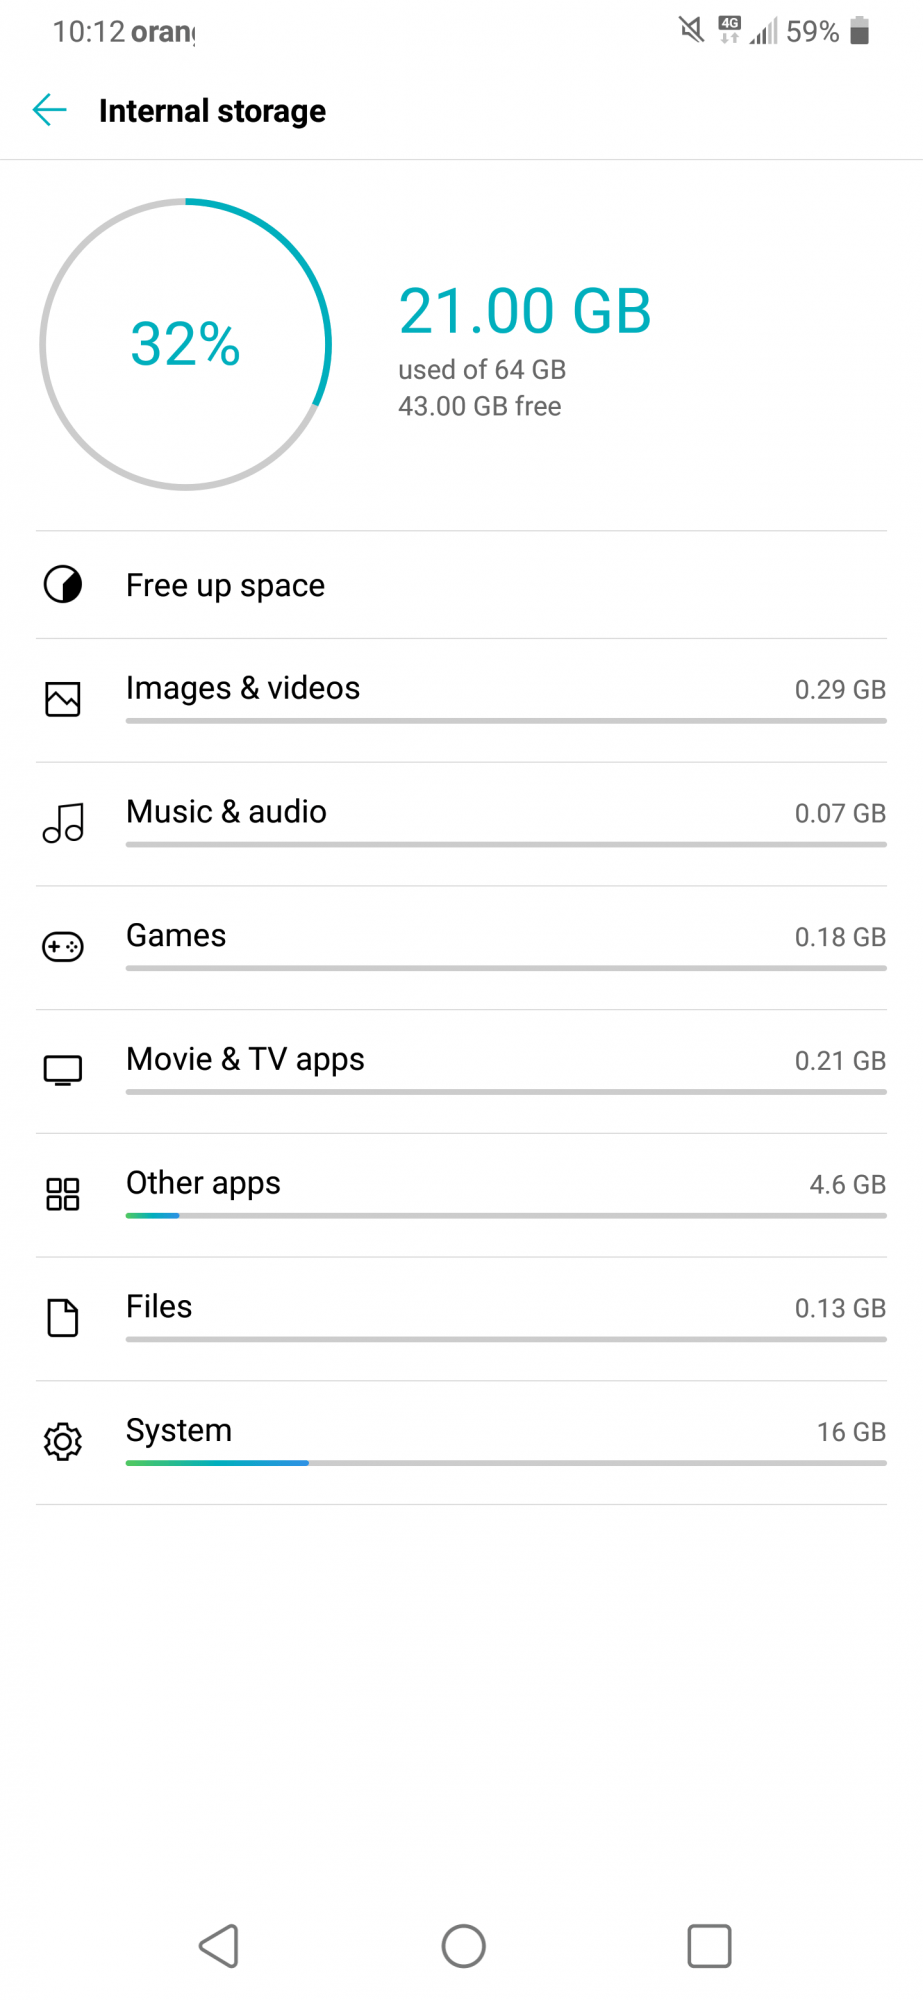
Task: Tap the Files document icon
Action: point(63,1318)
